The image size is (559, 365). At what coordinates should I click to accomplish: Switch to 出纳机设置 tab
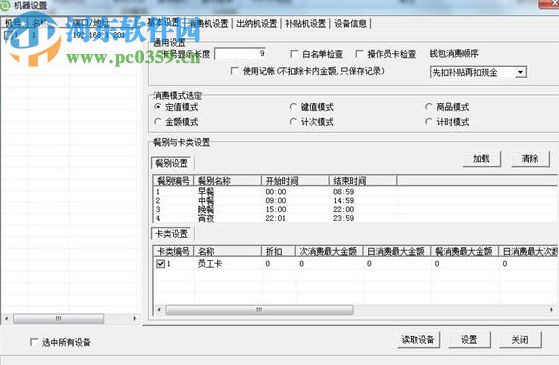pos(256,24)
